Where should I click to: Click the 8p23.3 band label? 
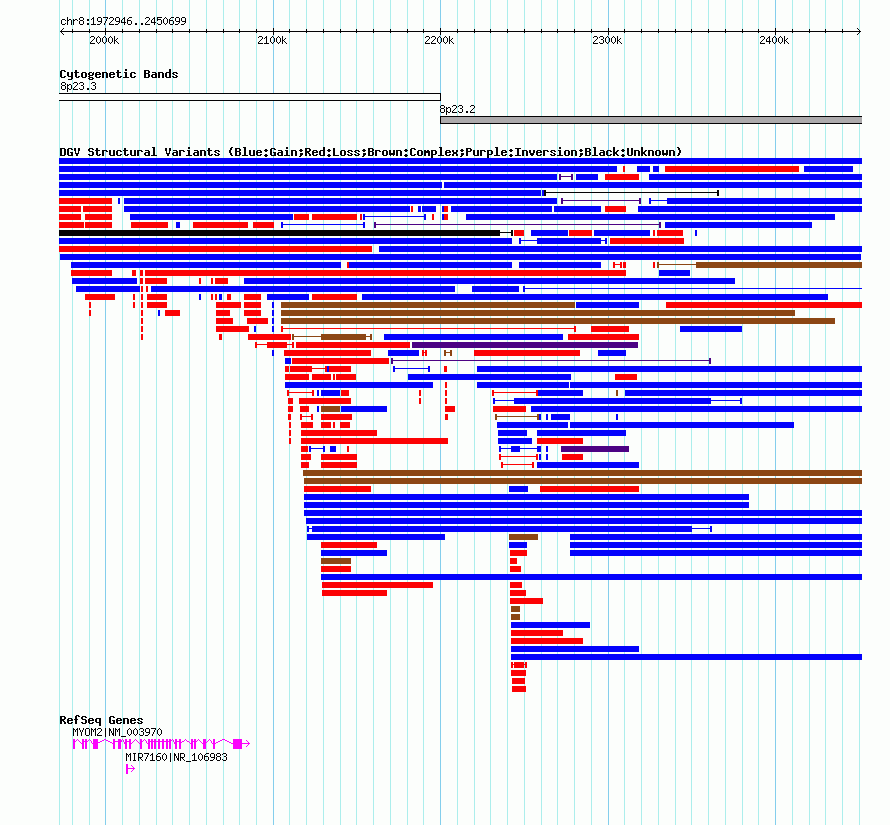(78, 86)
